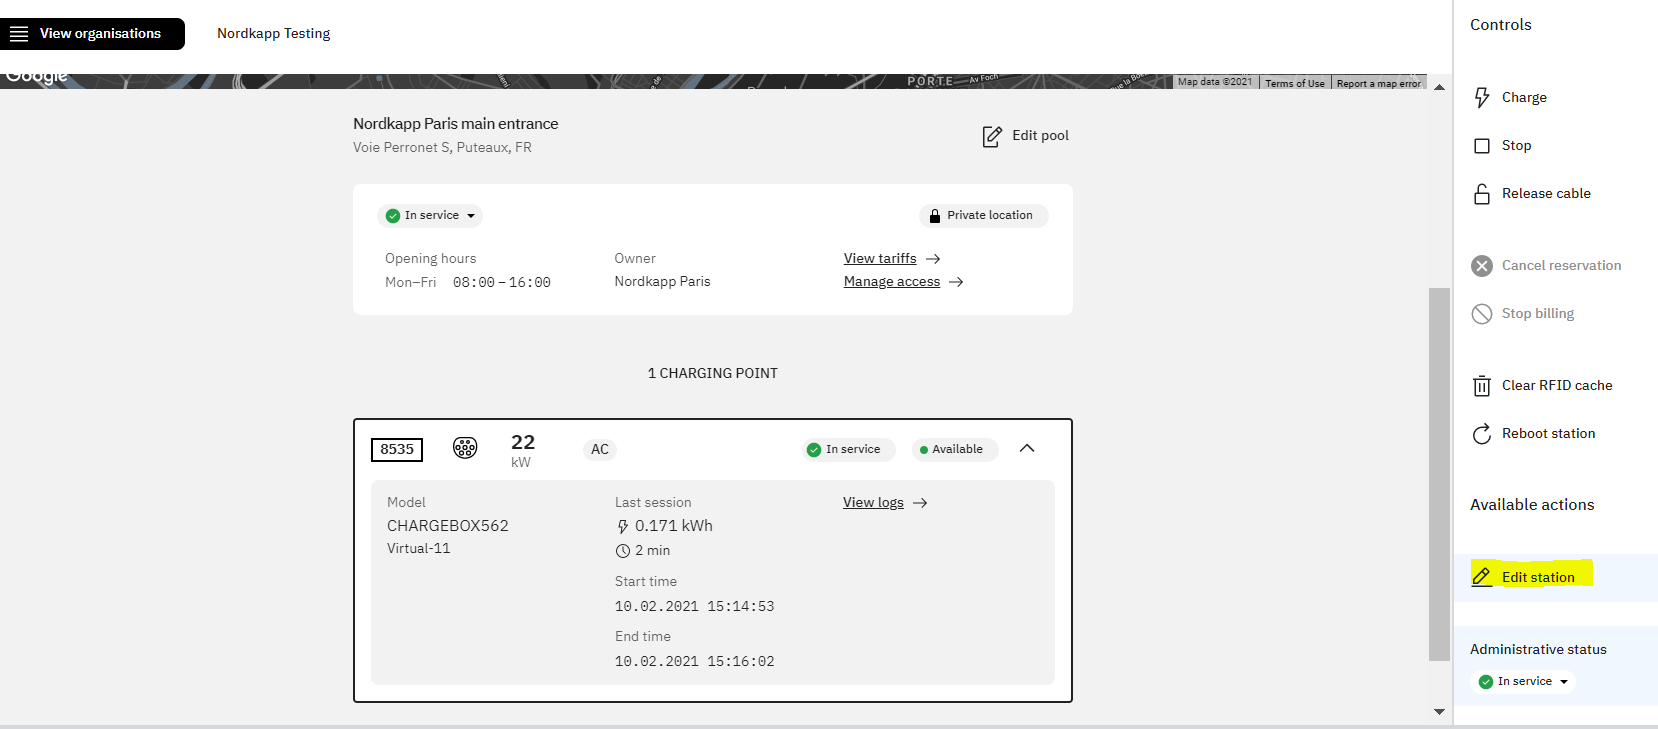Screen dimensions: 1658x729
Task: Click Terms of Use on the map
Action: coord(1294,83)
